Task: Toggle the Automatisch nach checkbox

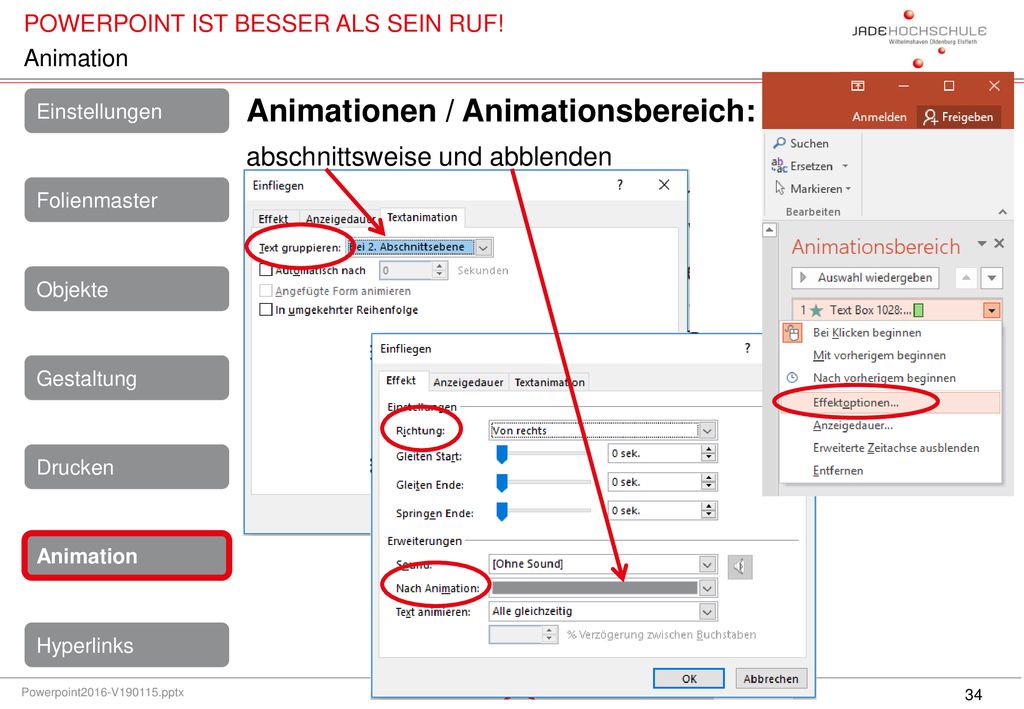Action: point(266,270)
